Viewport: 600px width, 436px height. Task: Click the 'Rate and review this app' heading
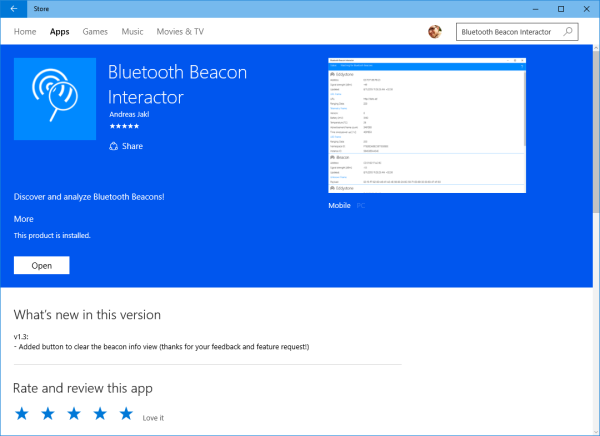(83, 388)
